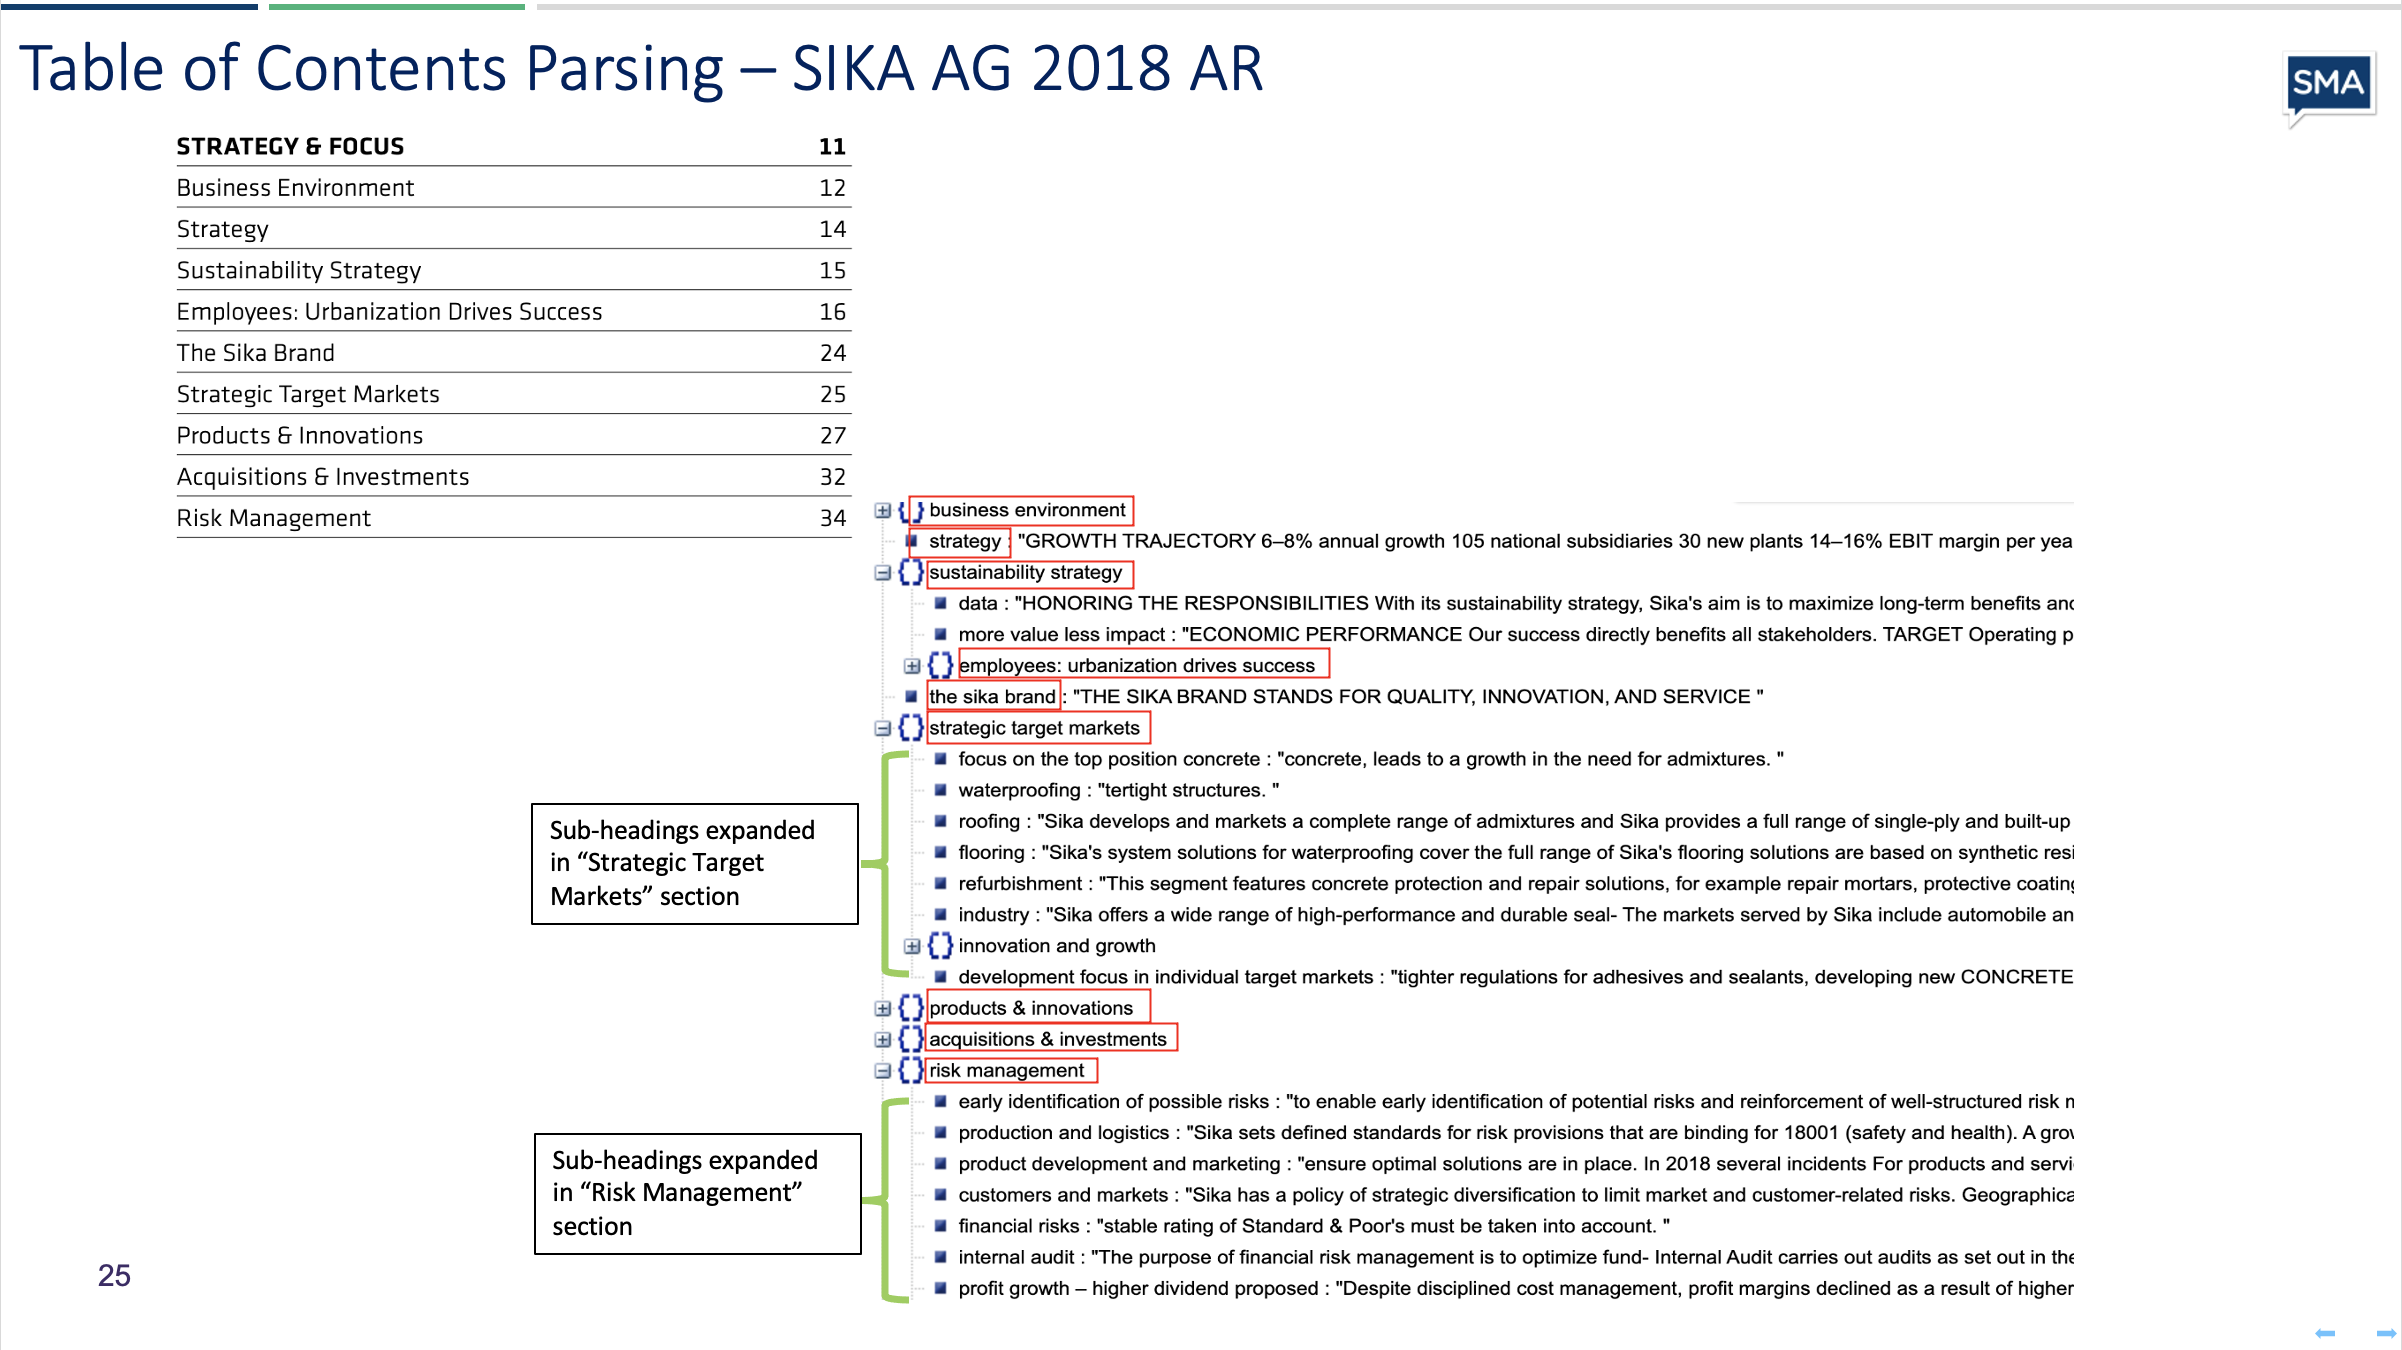Select development focus in individual target markets row
This screenshot has height=1350, width=2402.
click(1515, 977)
